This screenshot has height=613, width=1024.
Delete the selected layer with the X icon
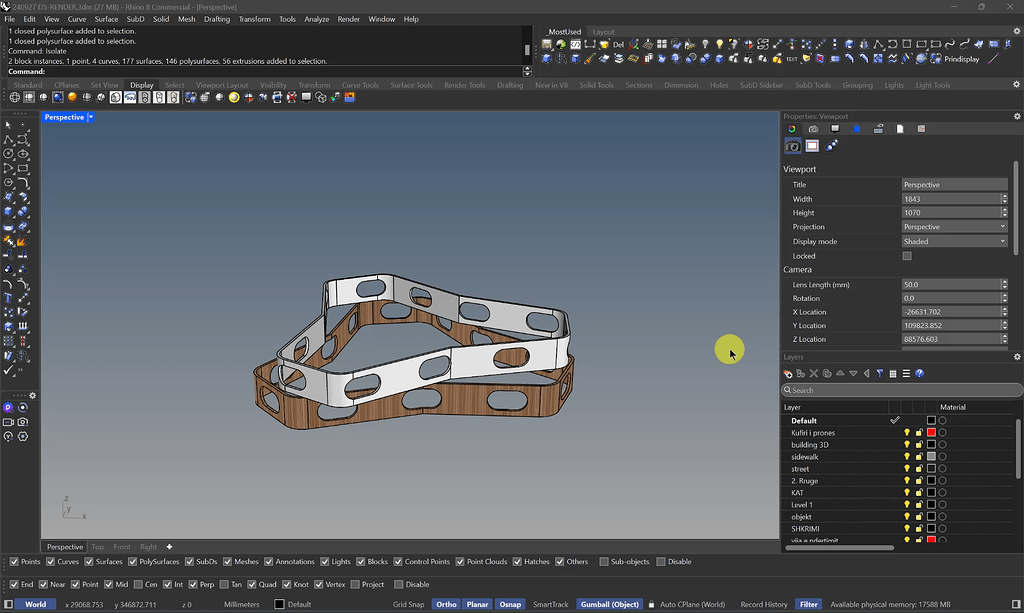coord(813,373)
